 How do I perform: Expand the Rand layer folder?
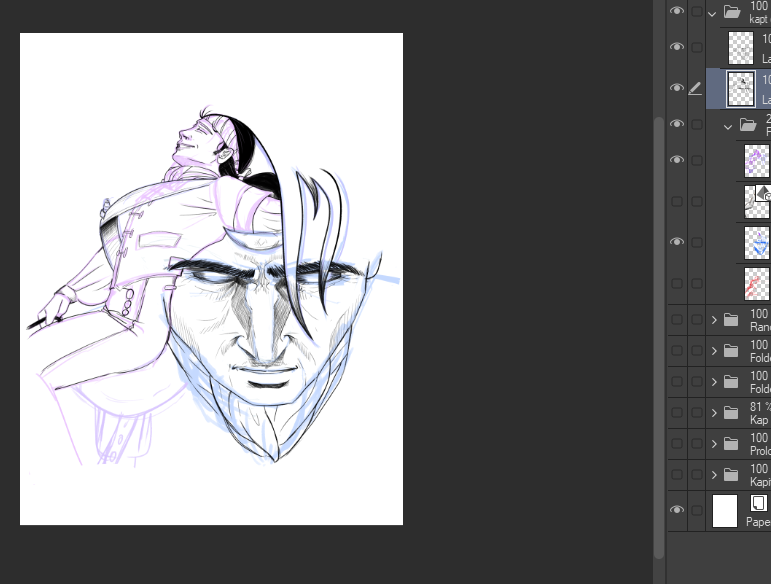[x=714, y=320]
